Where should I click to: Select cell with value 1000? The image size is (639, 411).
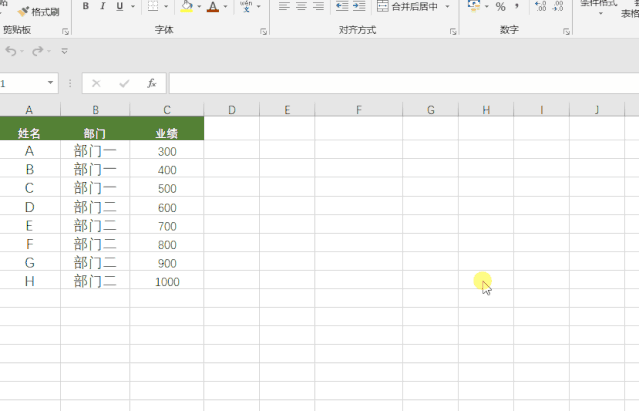[167, 280]
